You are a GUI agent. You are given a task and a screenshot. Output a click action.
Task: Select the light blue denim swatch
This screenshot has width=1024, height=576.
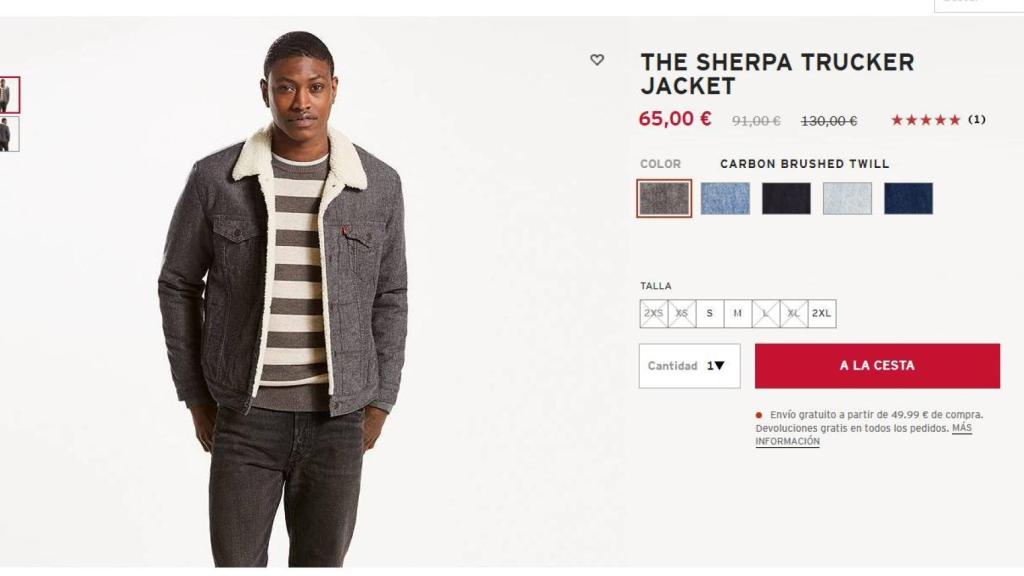726,197
